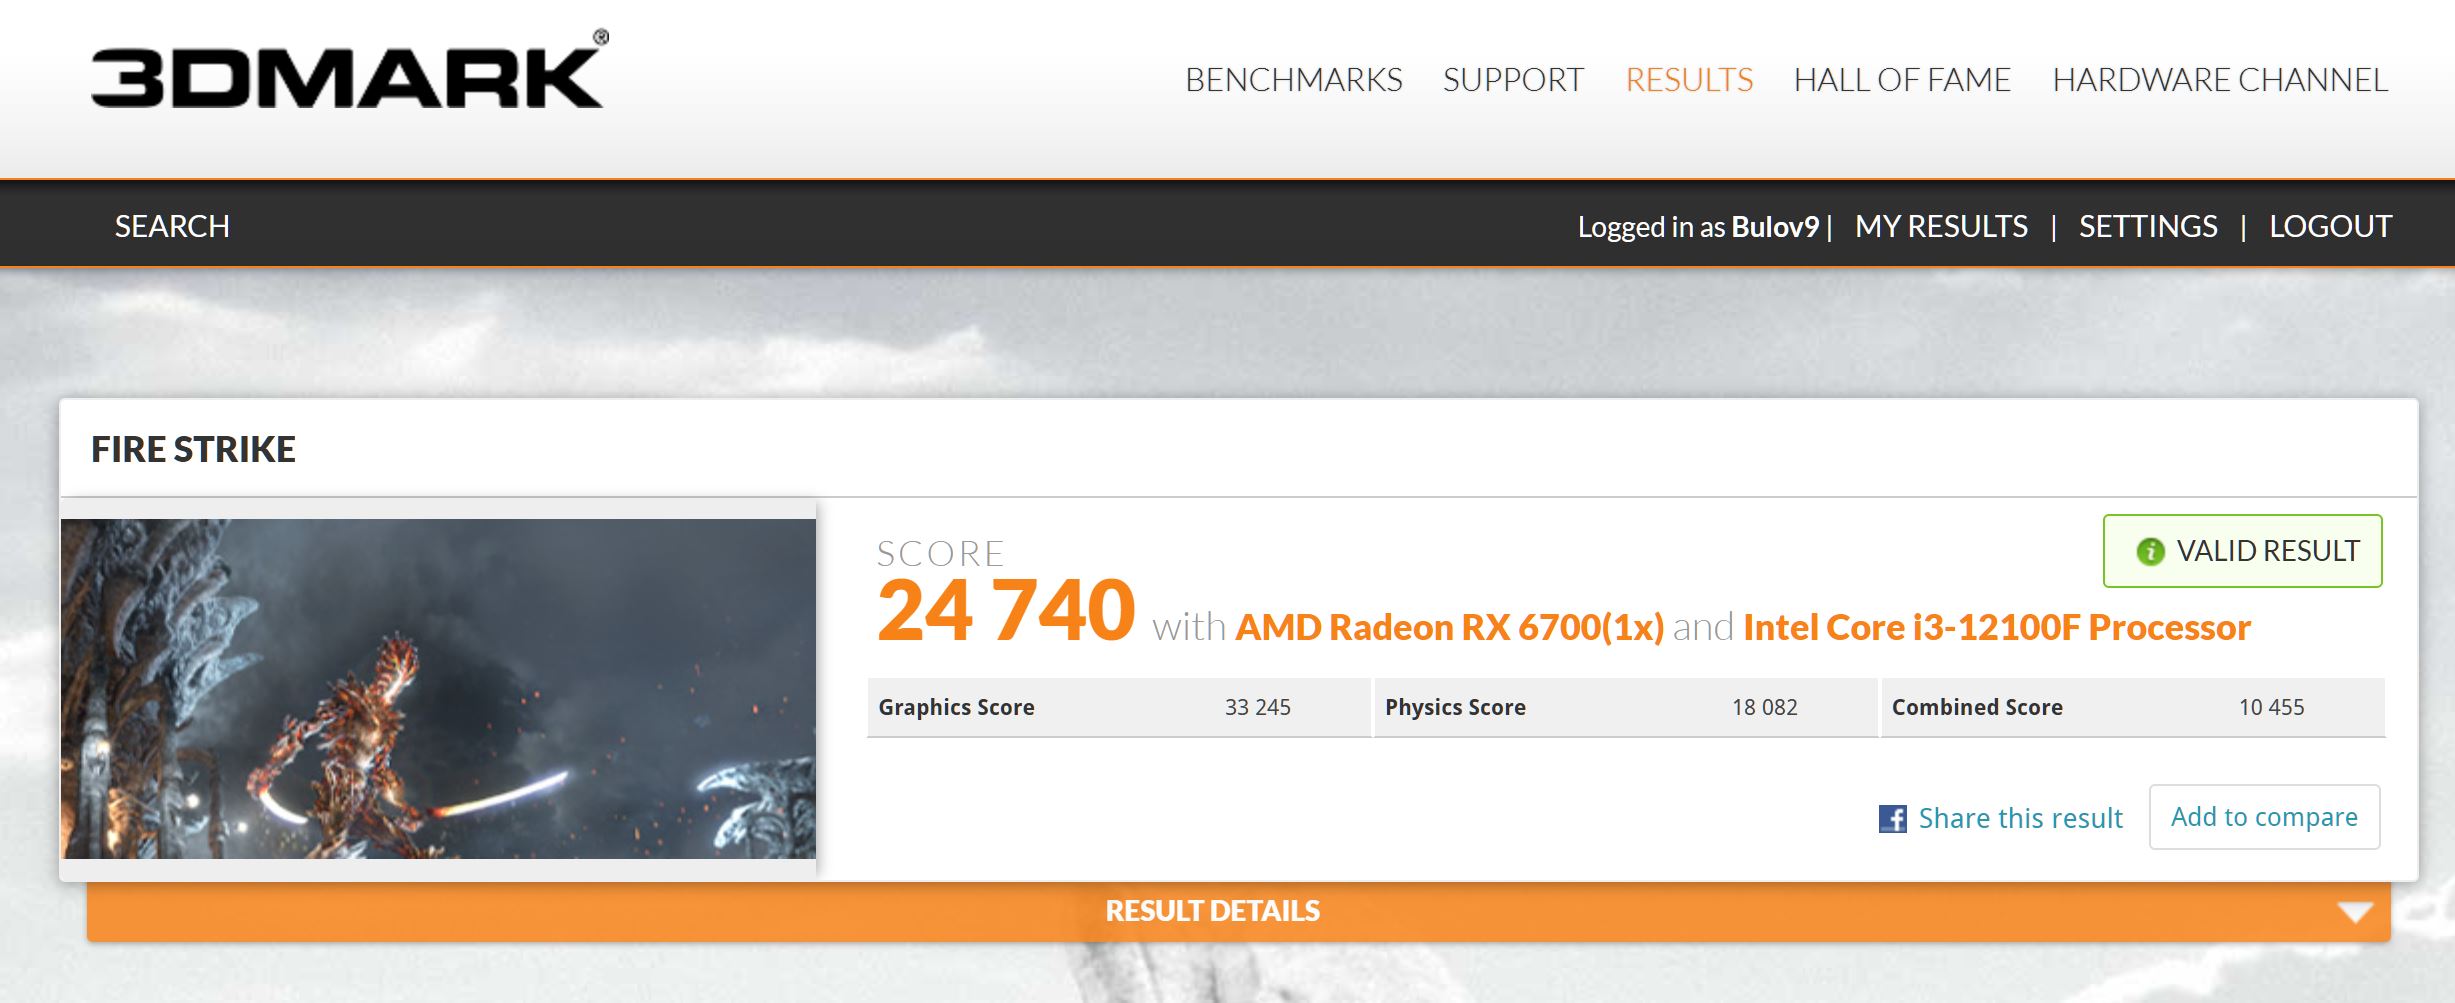
Task: Click the AMD Radeon RX 6700(1x) link
Action: tap(1449, 628)
